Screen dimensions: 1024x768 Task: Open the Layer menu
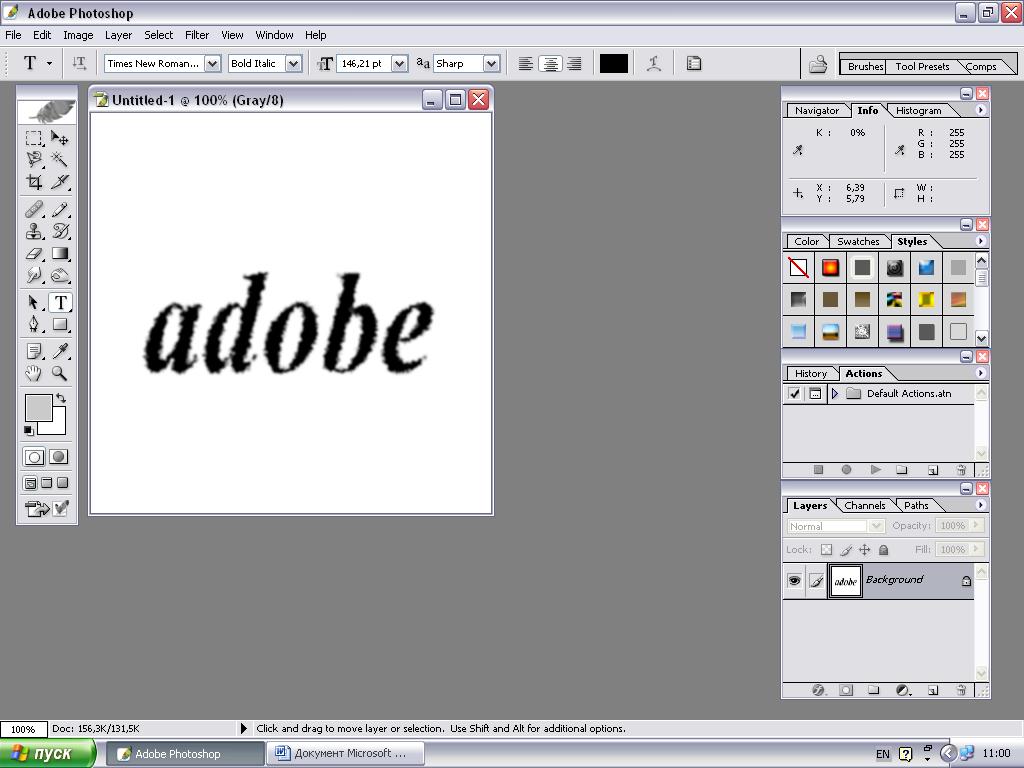click(118, 35)
